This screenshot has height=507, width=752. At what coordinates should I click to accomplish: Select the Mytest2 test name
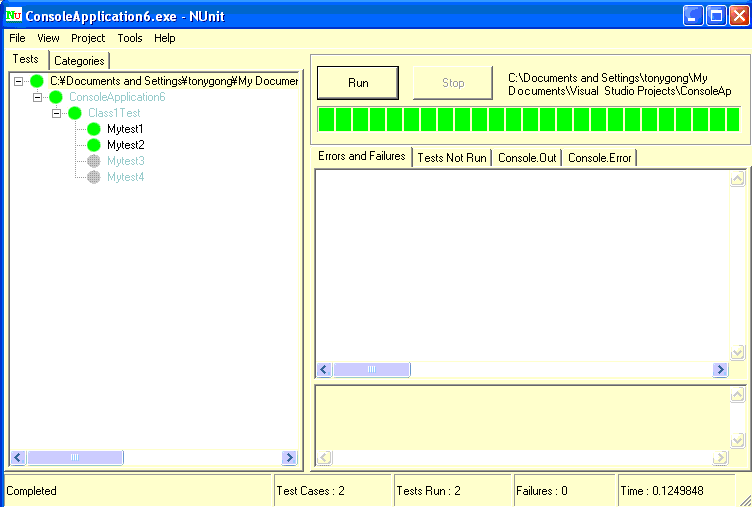click(x=126, y=145)
